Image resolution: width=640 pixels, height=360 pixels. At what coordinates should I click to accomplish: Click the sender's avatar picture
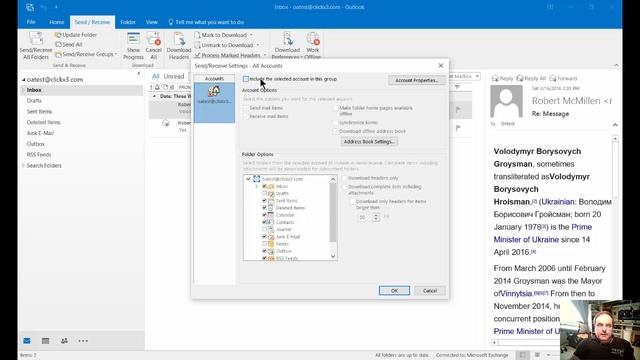506,102
